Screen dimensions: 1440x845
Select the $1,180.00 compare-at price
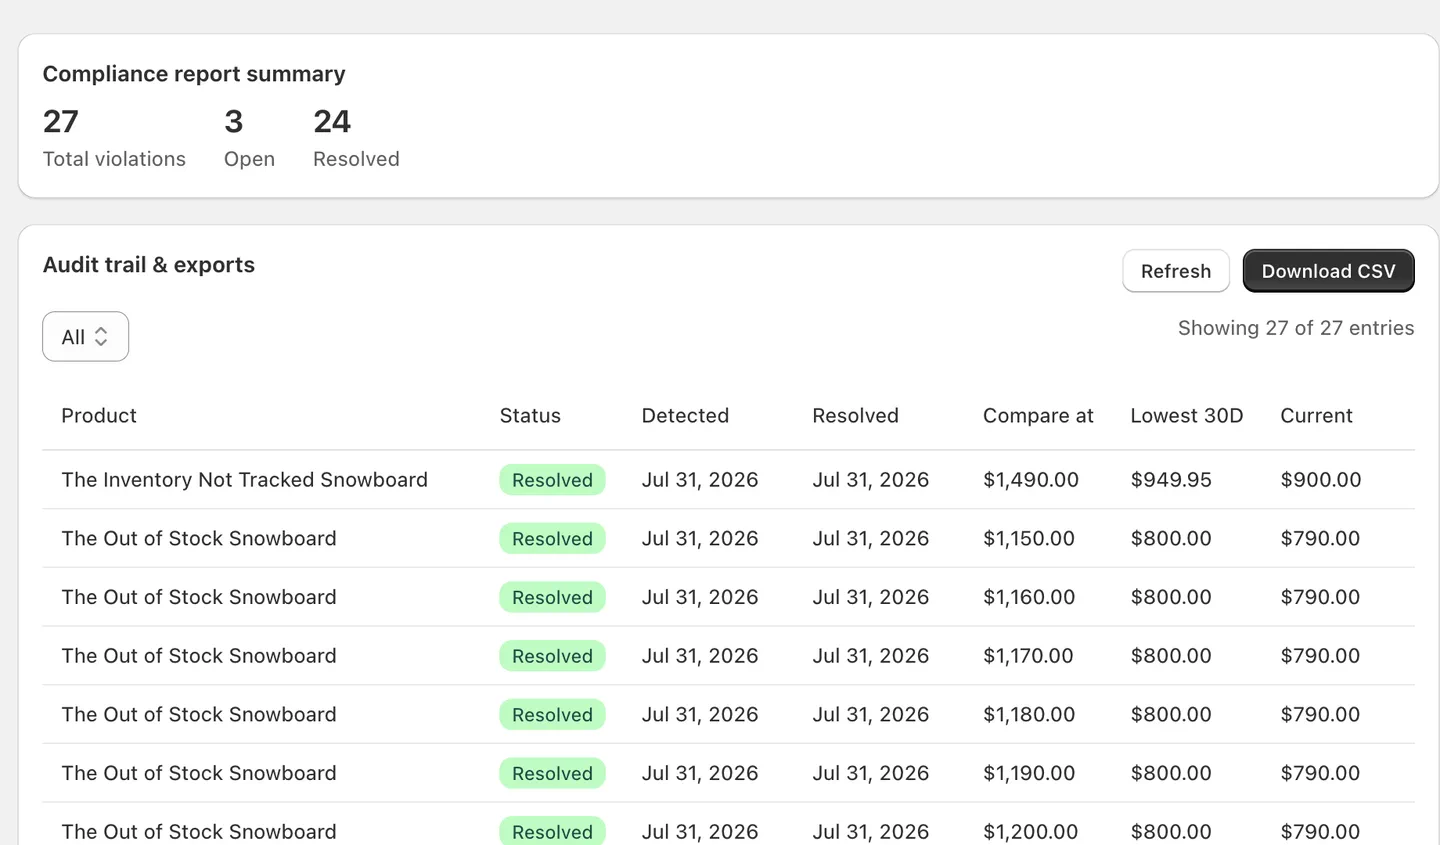(1029, 715)
